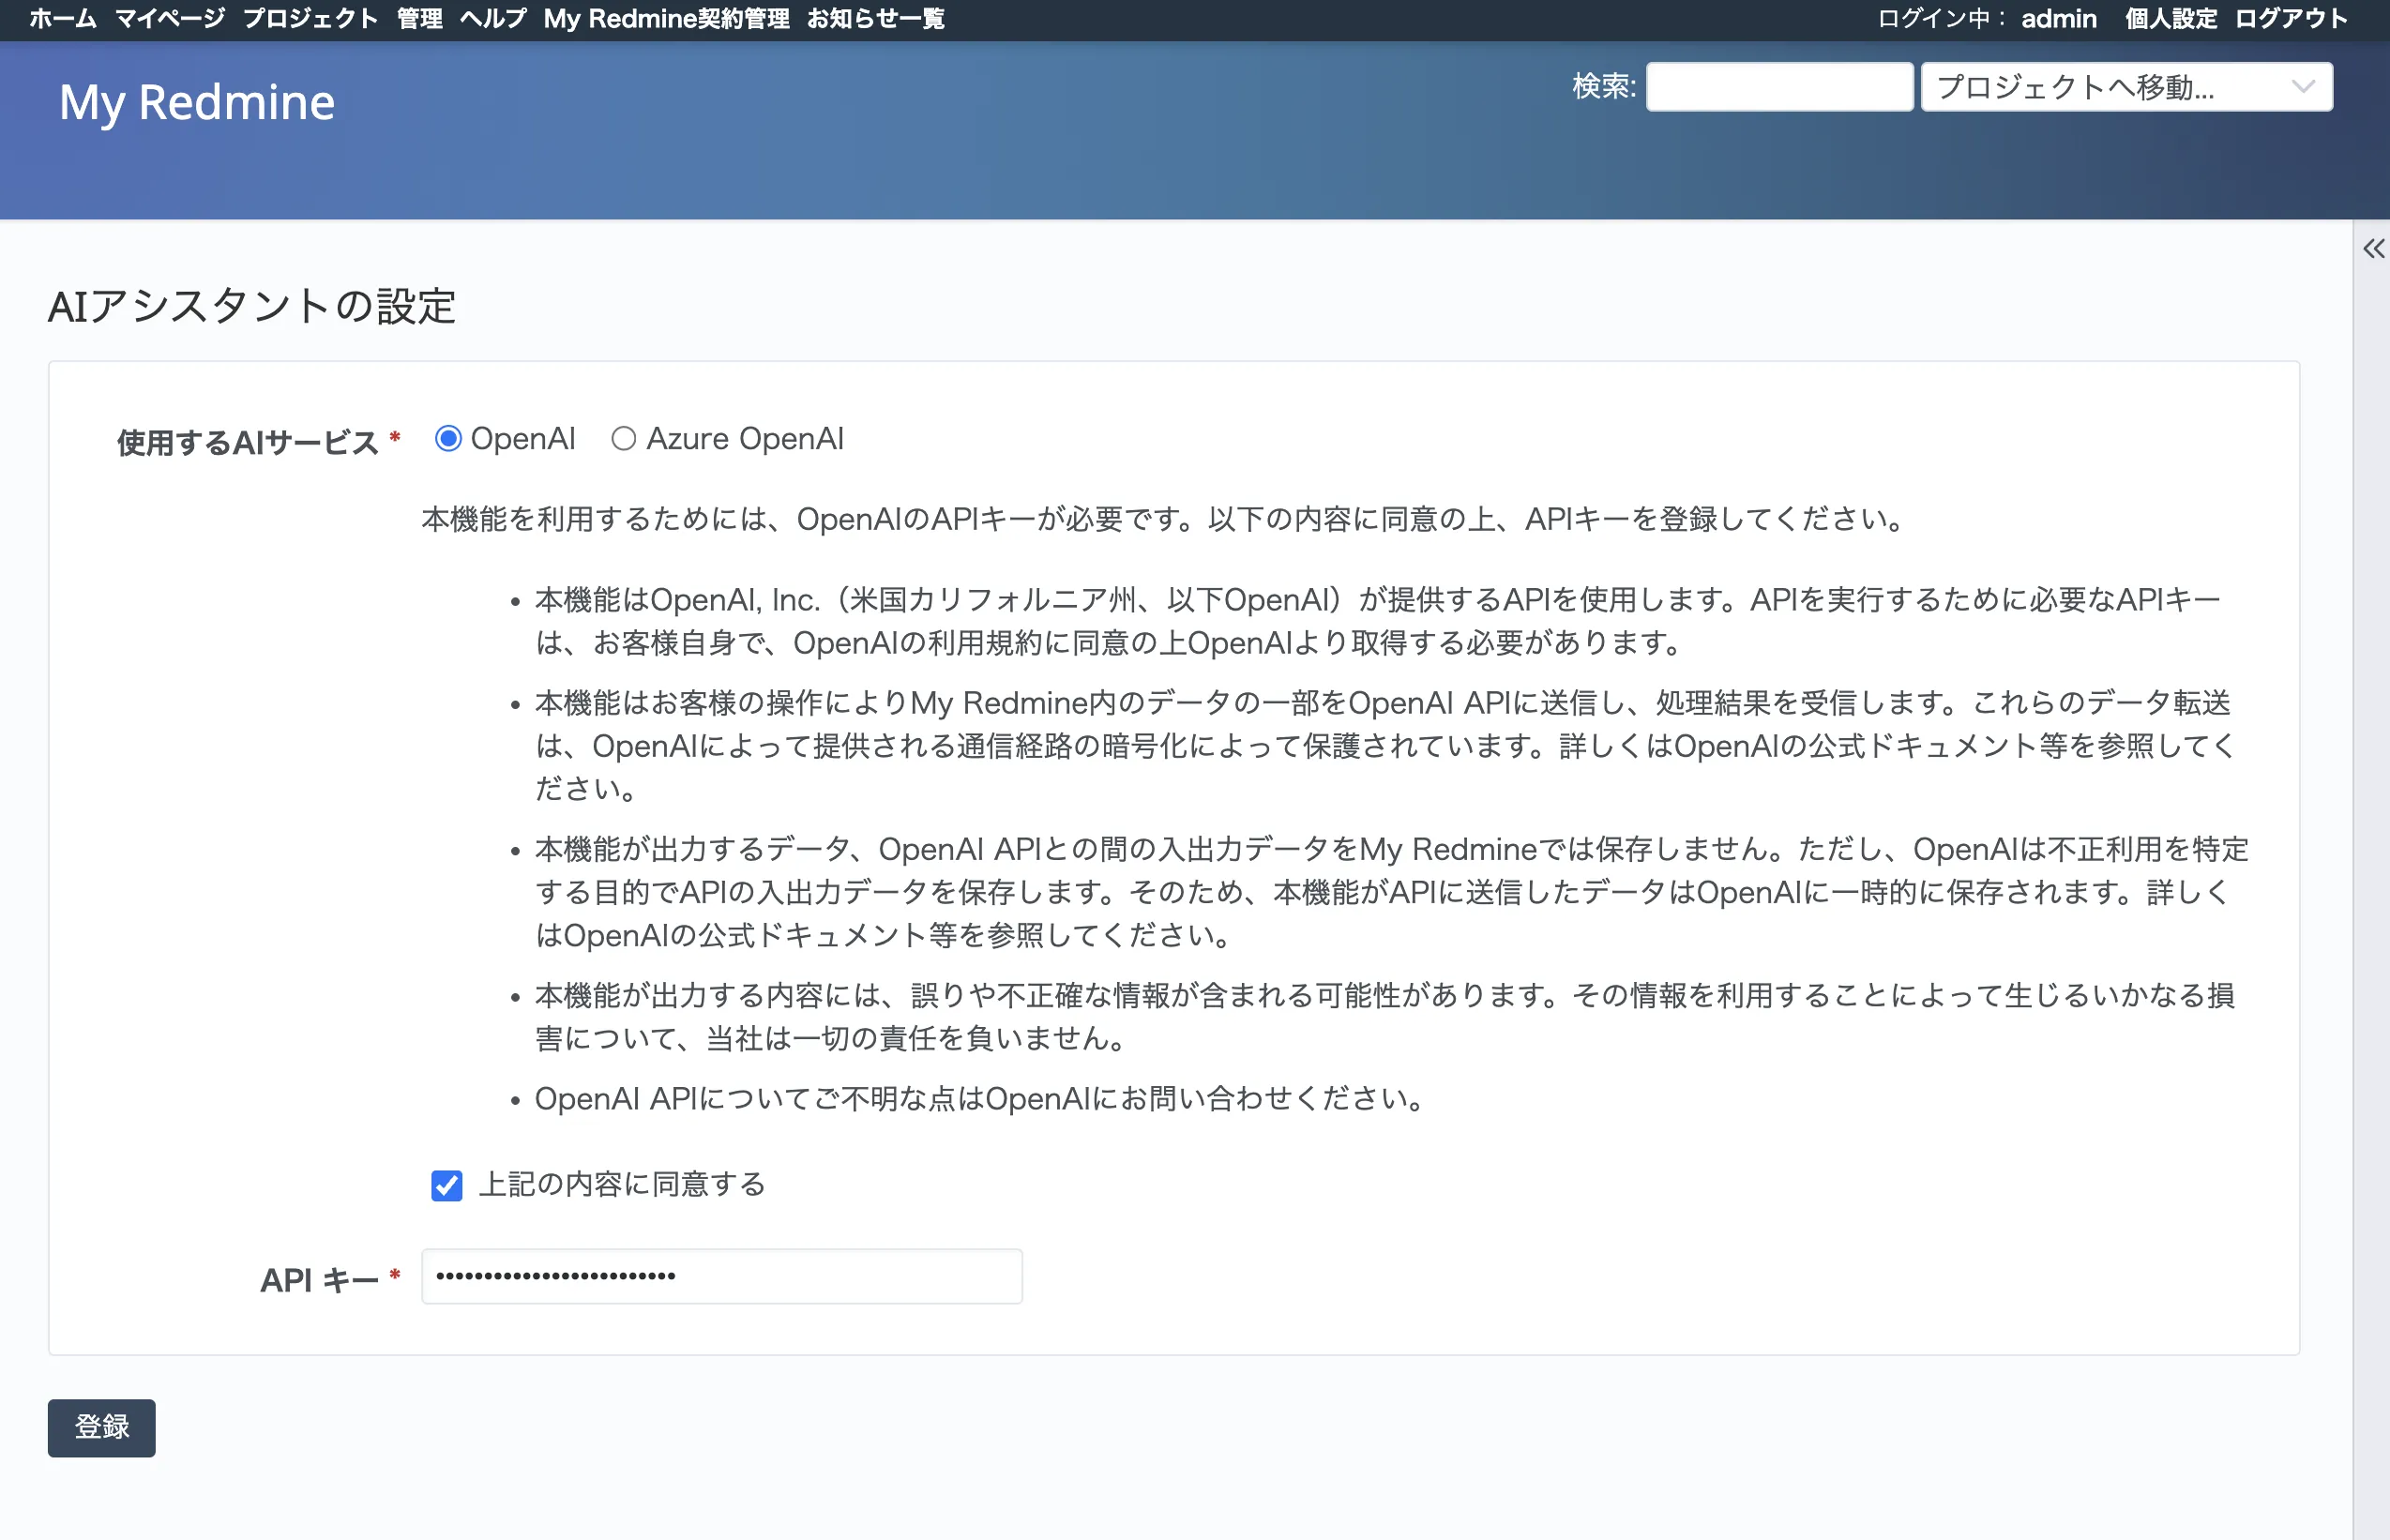Open the ヘルプ menu item
Image resolution: width=2390 pixels, height=1540 pixels.
[493, 19]
